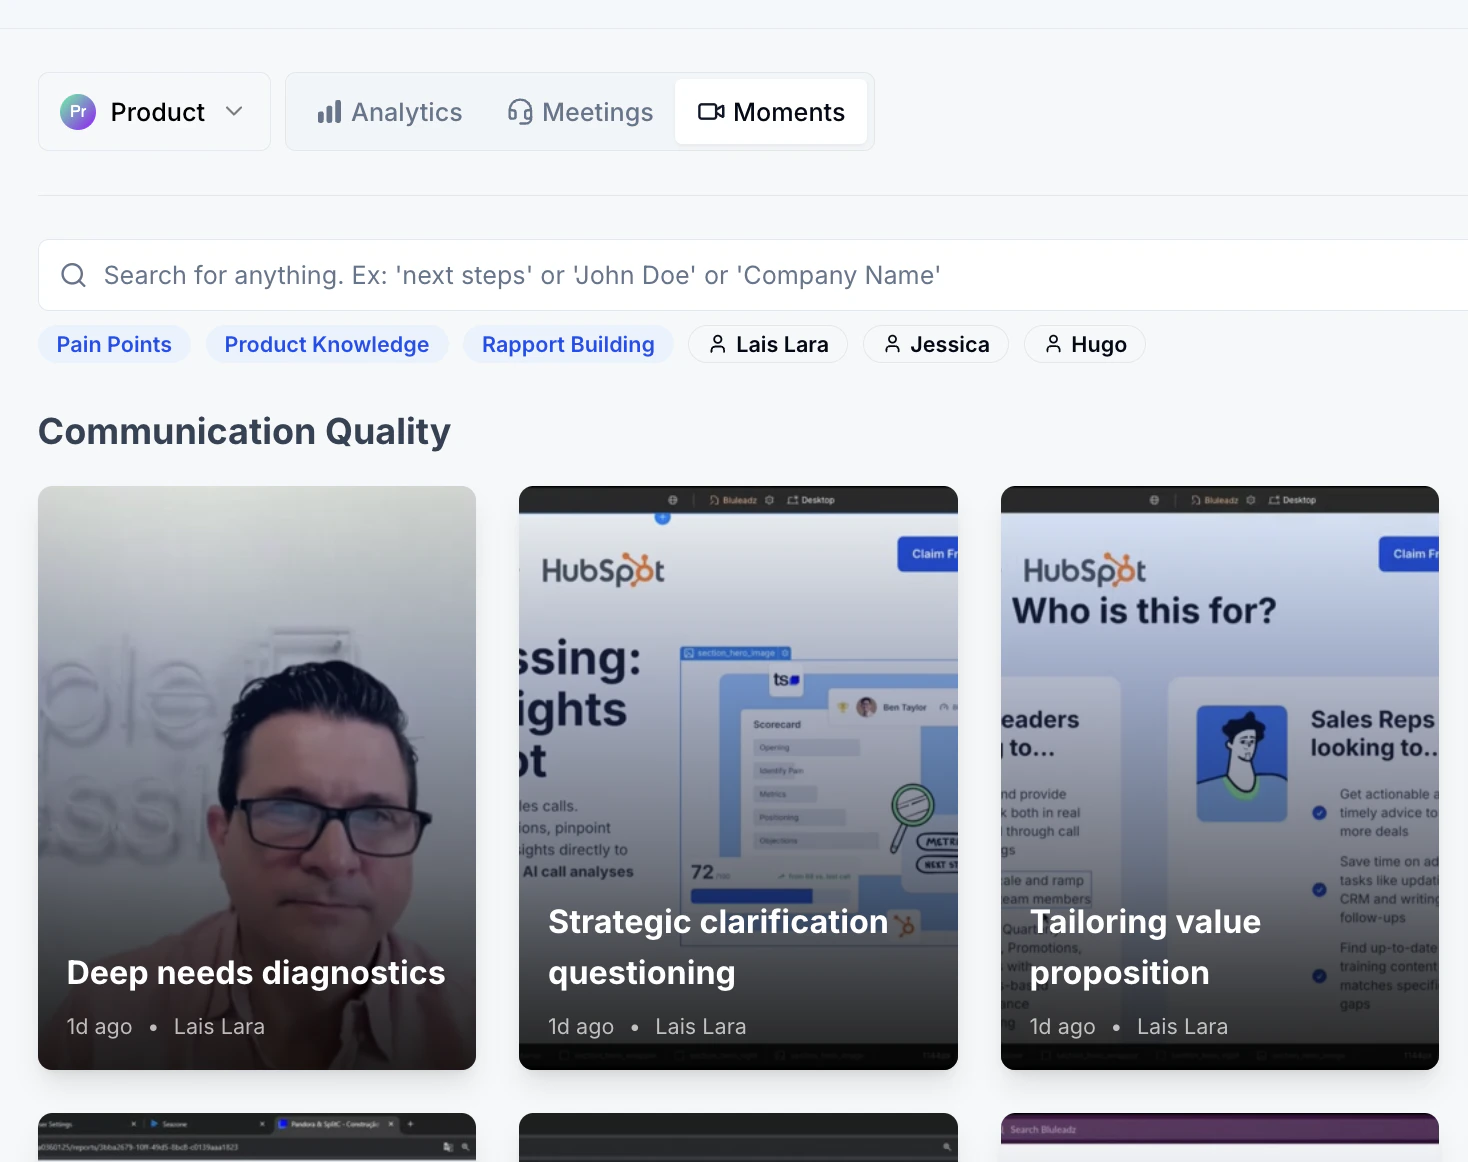
Task: Click person icon in Lais Lara chip
Action: [718, 344]
